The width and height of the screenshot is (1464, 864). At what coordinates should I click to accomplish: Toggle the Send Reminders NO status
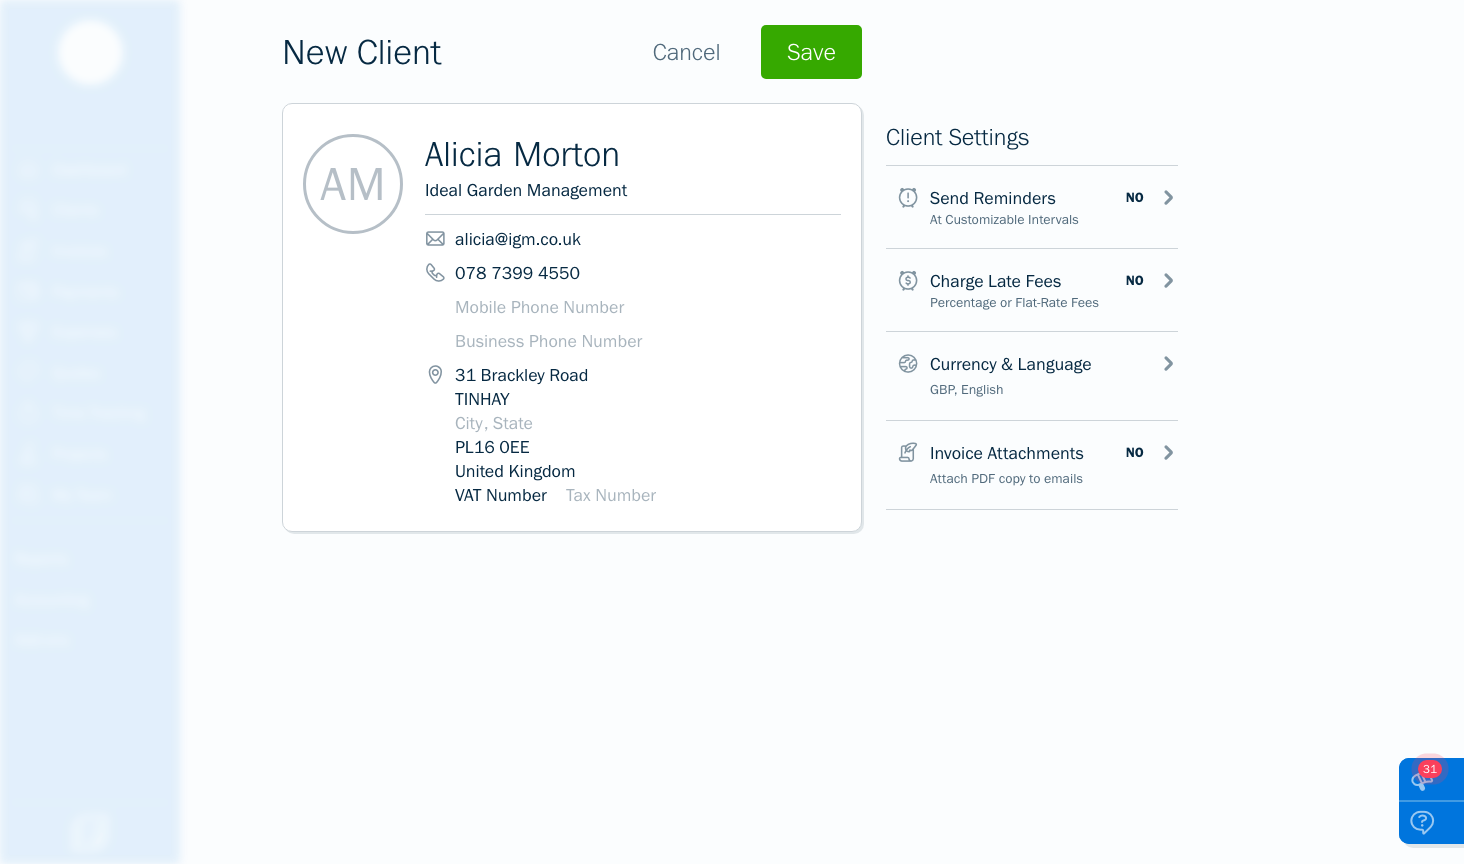pos(1134,198)
